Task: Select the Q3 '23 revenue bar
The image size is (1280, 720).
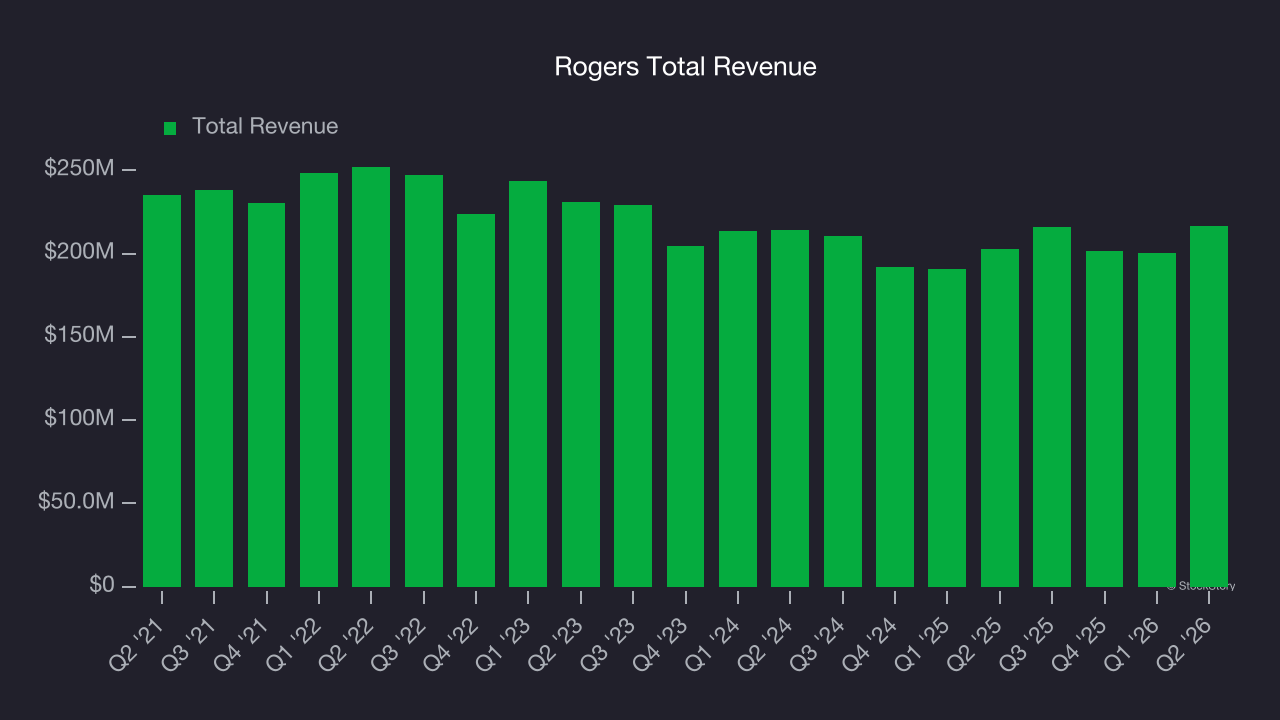Action: tap(633, 396)
